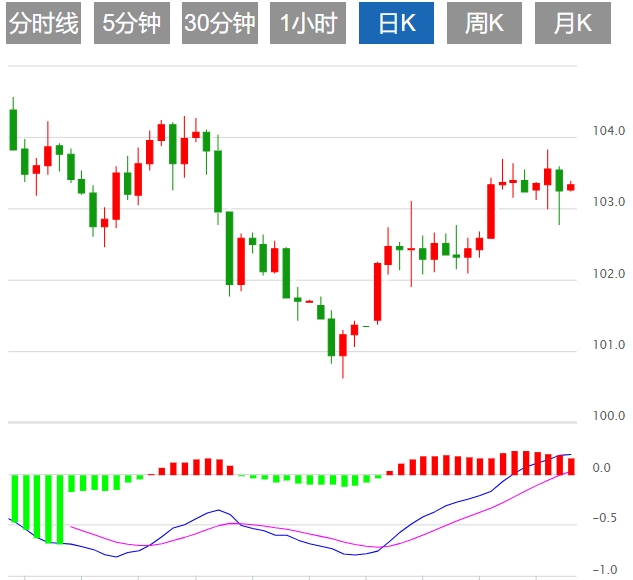
Task: Click the lowest red candlestick near 101
Action: tap(343, 344)
